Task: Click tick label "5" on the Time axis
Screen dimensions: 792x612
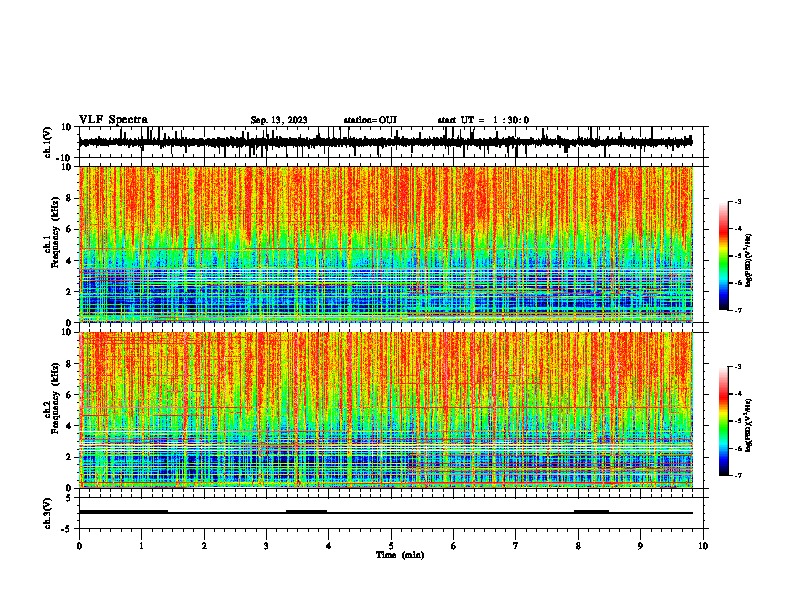Action: 391,546
